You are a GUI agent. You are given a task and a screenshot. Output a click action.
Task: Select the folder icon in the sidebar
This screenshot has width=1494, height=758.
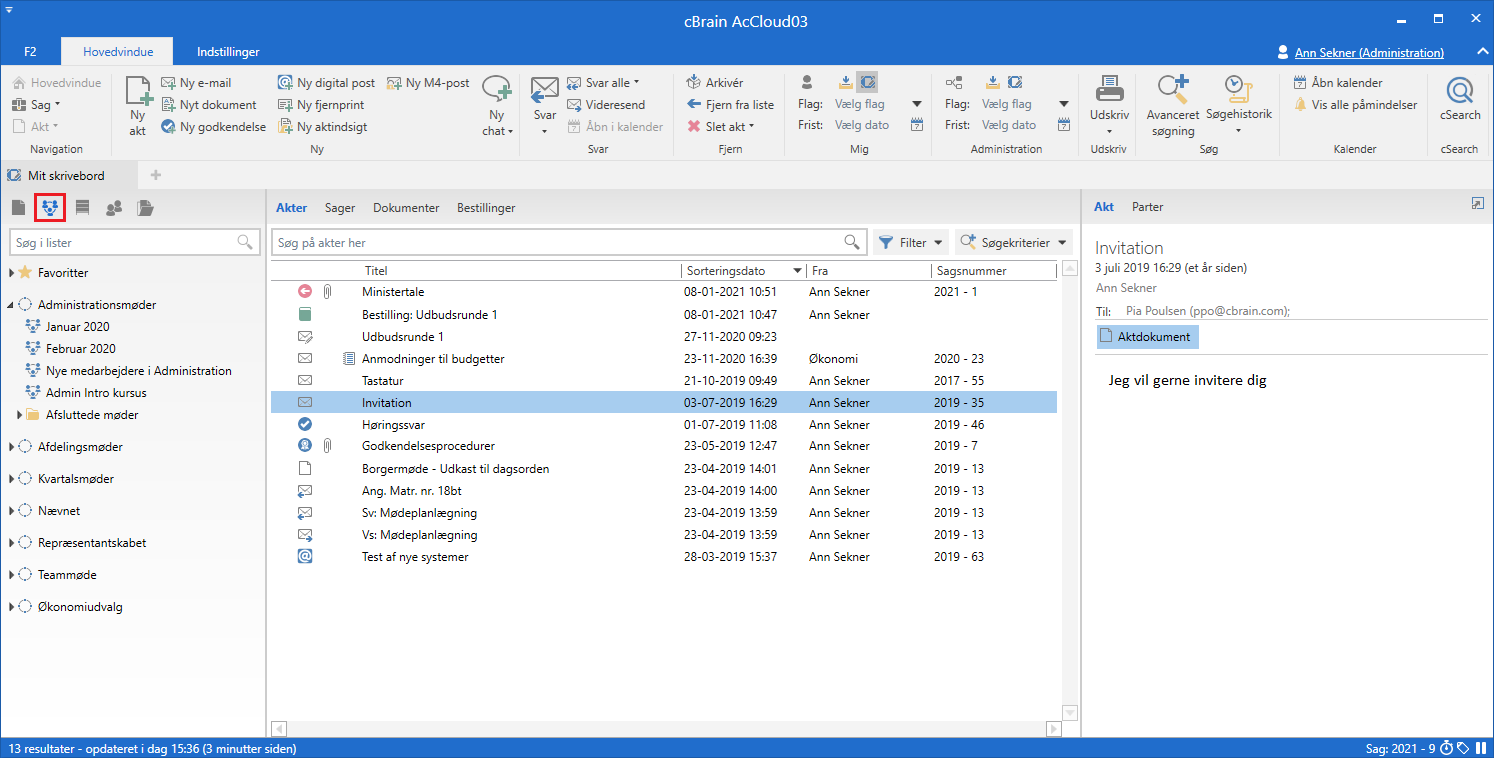pos(146,208)
